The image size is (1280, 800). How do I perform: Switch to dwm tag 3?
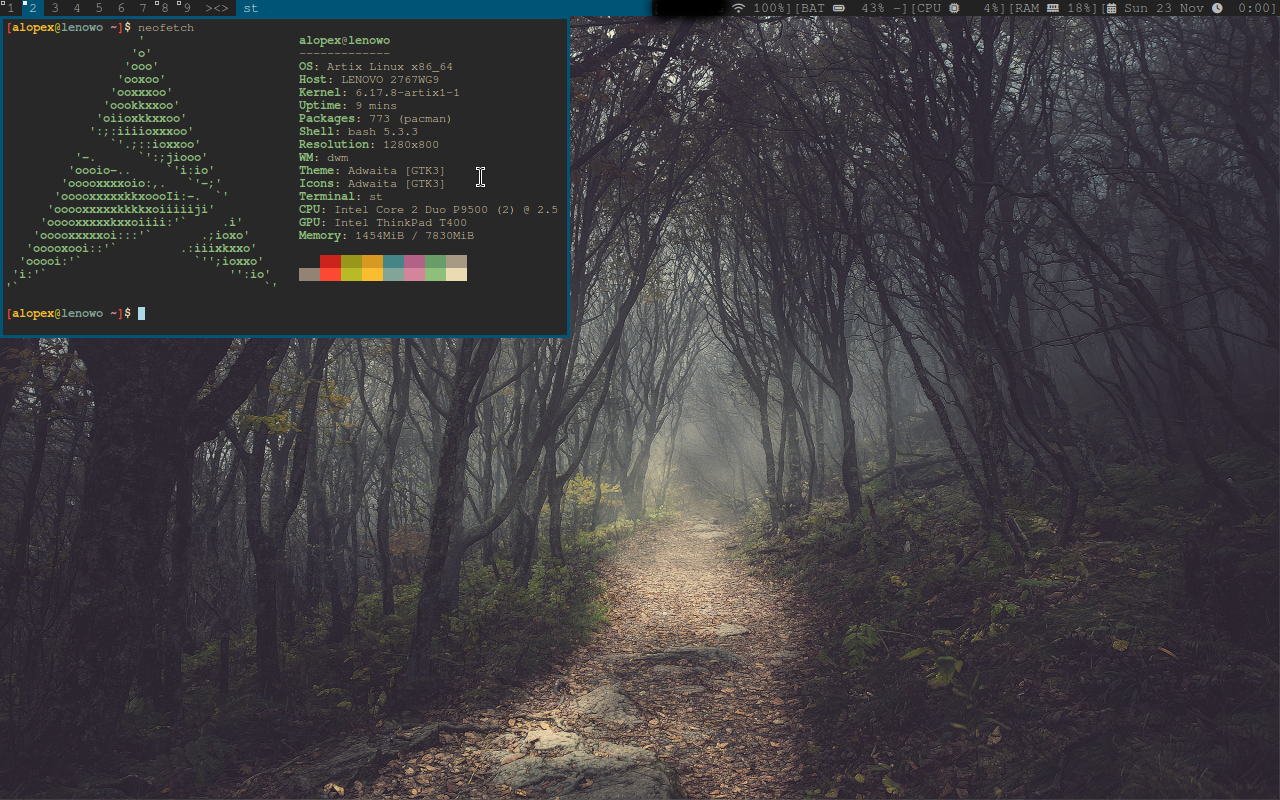coord(55,8)
